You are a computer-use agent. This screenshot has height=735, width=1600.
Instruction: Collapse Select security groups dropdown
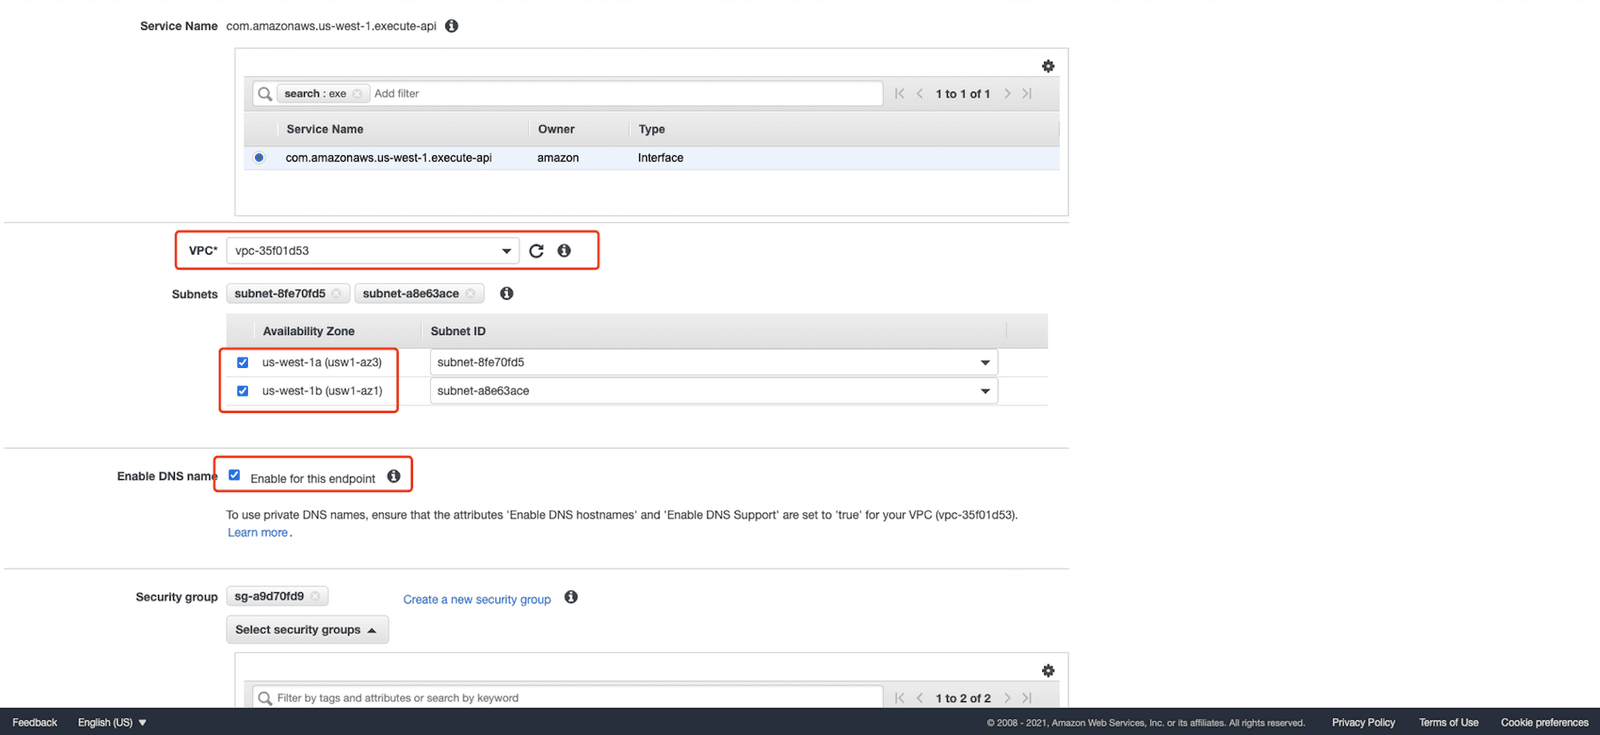307,630
